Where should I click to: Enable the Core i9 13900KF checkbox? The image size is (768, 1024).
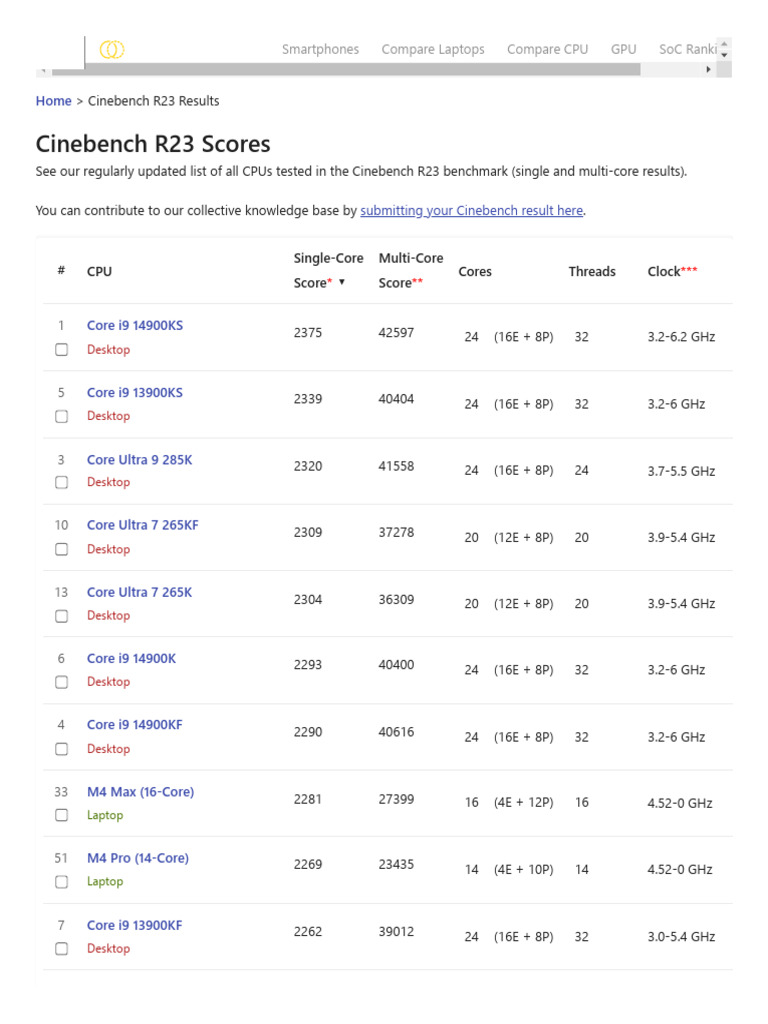coord(62,948)
